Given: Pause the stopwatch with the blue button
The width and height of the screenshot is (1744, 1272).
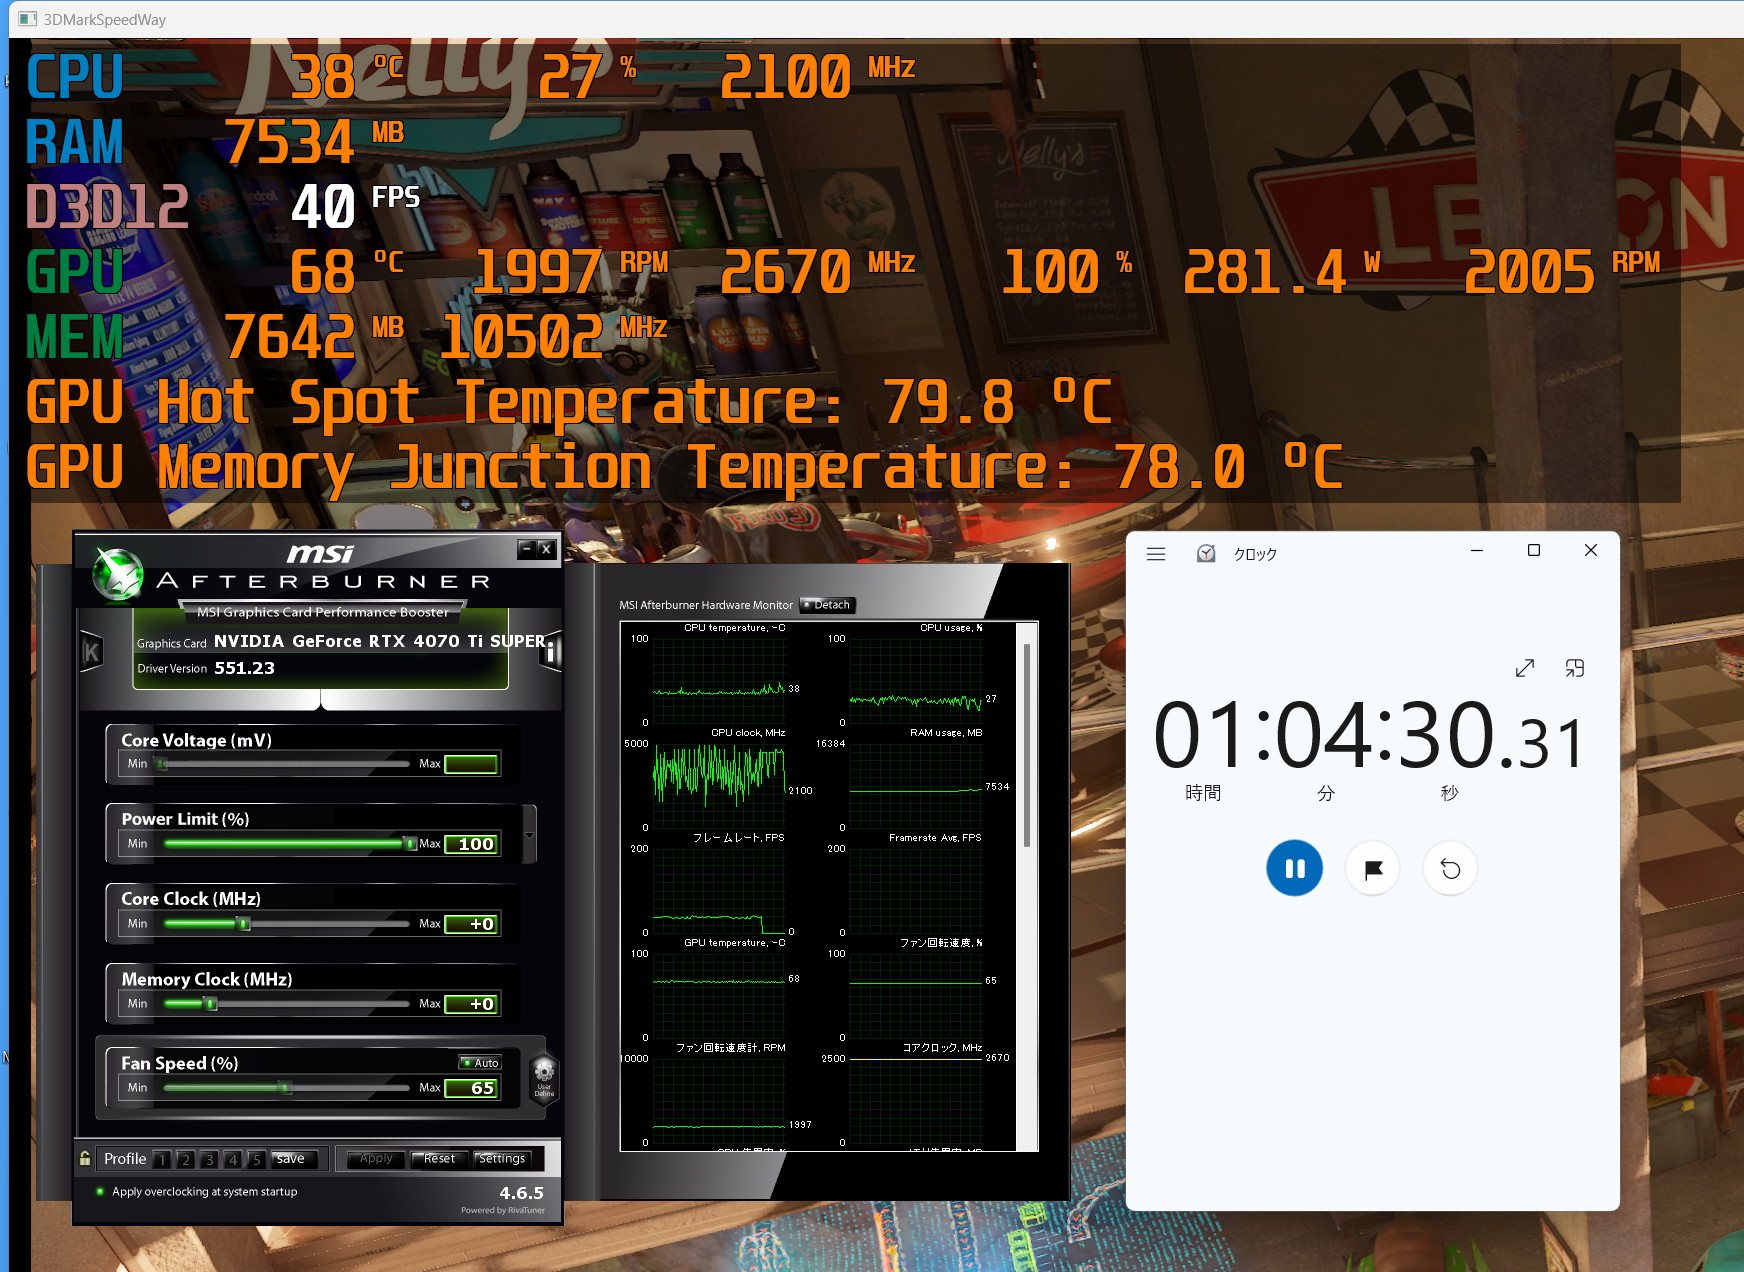Looking at the screenshot, I should tap(1294, 868).
